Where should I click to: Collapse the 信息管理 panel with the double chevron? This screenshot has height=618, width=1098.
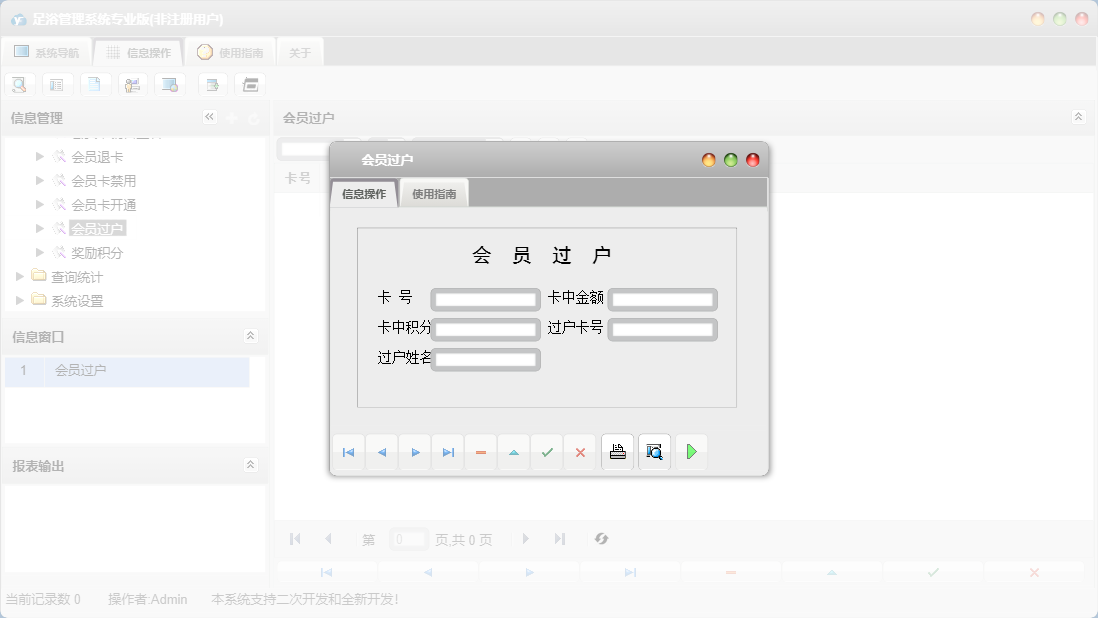(209, 117)
